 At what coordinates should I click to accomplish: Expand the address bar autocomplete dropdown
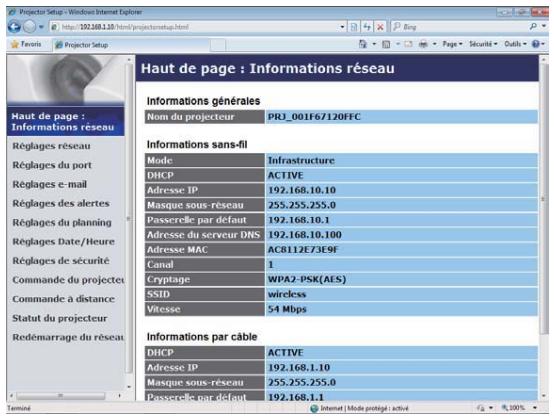click(342, 27)
